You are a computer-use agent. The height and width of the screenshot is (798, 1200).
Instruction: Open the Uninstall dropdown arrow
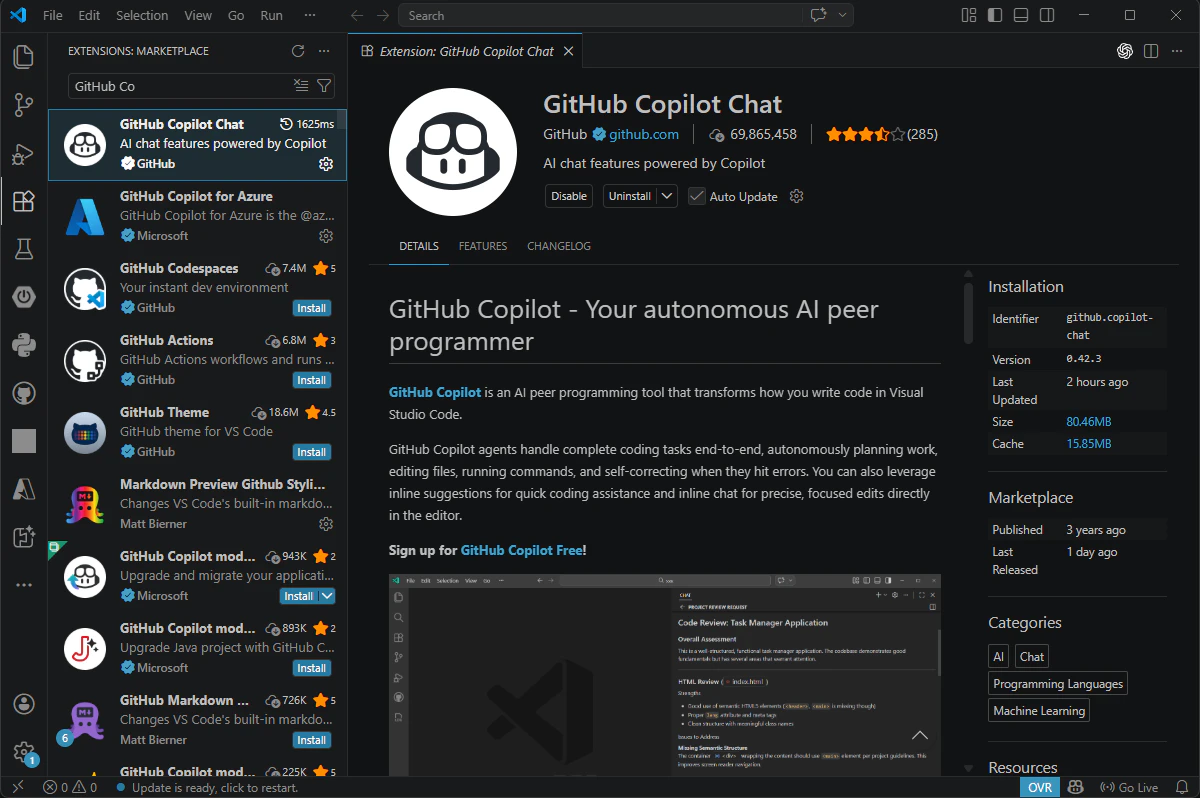pyautogui.click(x=667, y=196)
